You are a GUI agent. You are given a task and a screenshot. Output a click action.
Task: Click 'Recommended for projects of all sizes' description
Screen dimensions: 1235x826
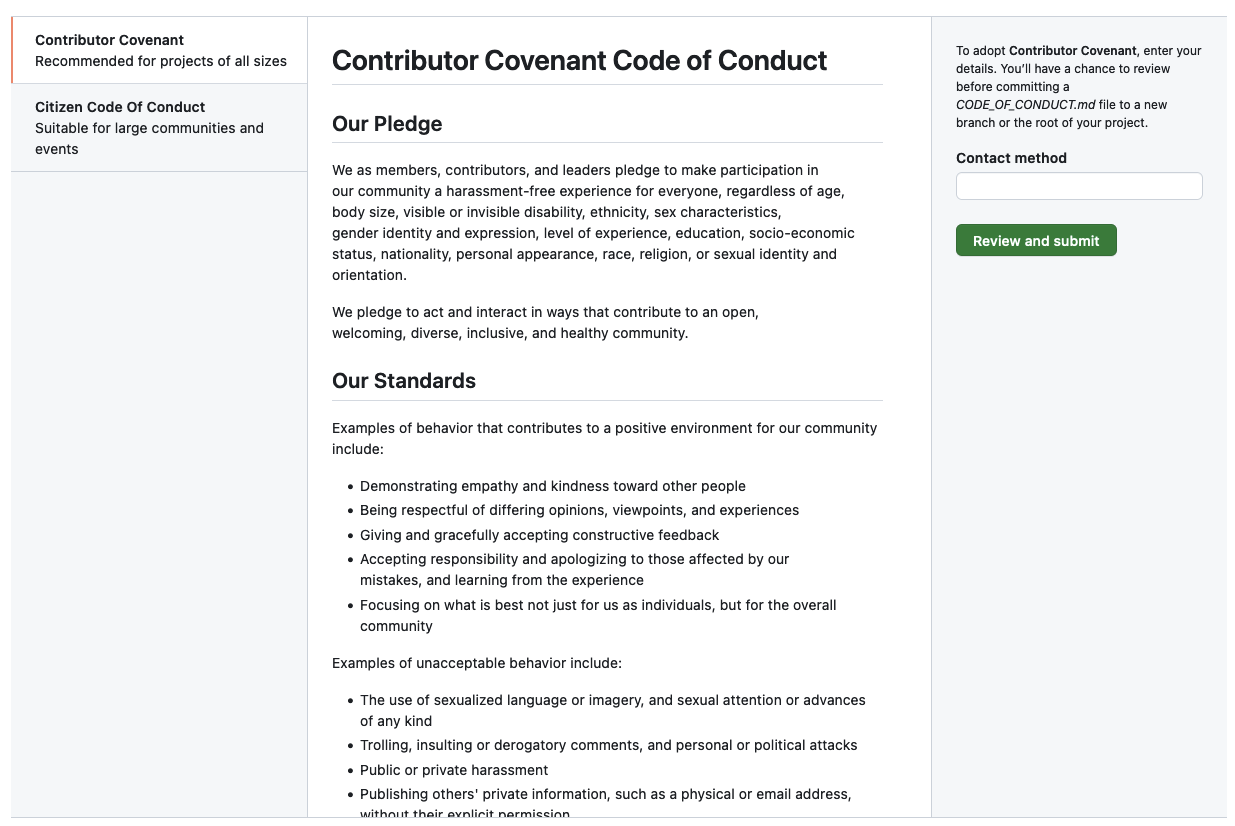point(160,61)
